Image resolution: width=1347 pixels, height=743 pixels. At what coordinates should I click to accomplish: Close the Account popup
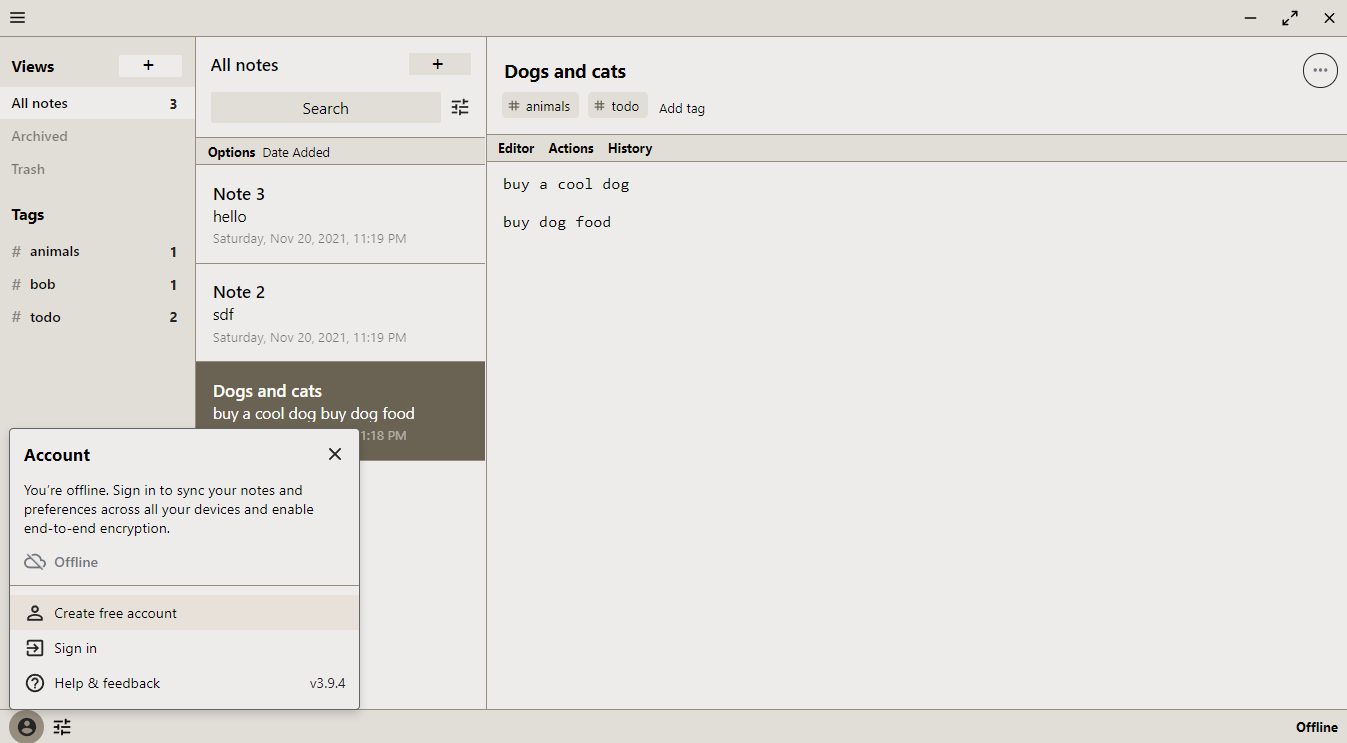[x=335, y=454]
